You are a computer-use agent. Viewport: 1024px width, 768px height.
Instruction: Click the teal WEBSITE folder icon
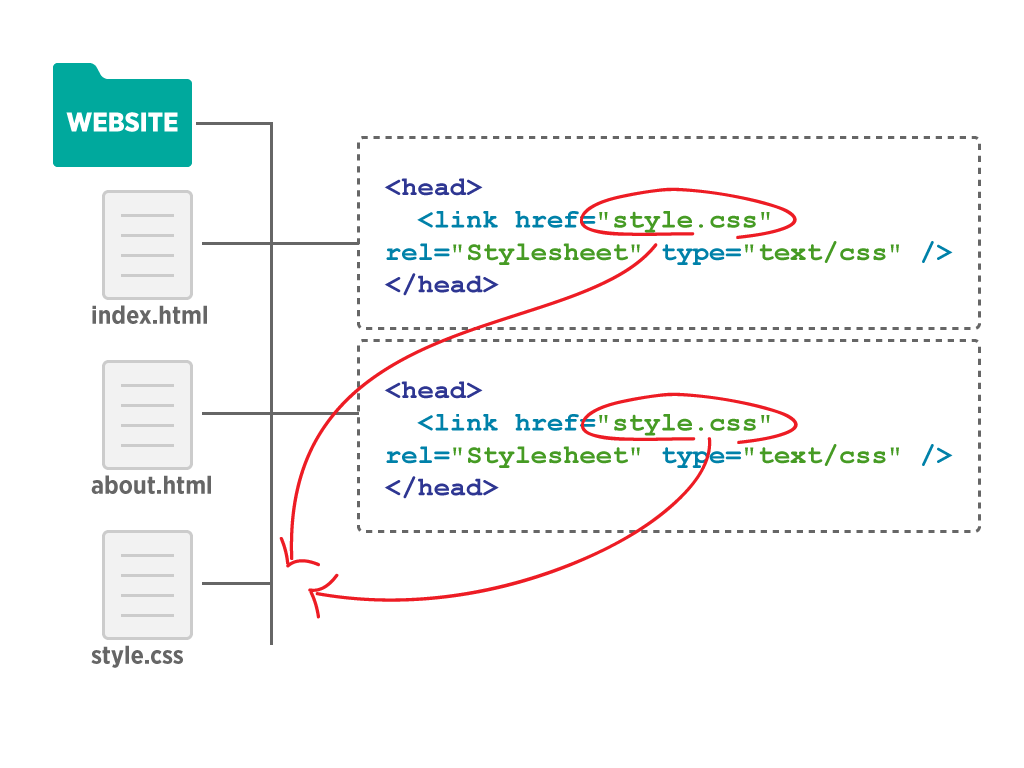point(122,115)
